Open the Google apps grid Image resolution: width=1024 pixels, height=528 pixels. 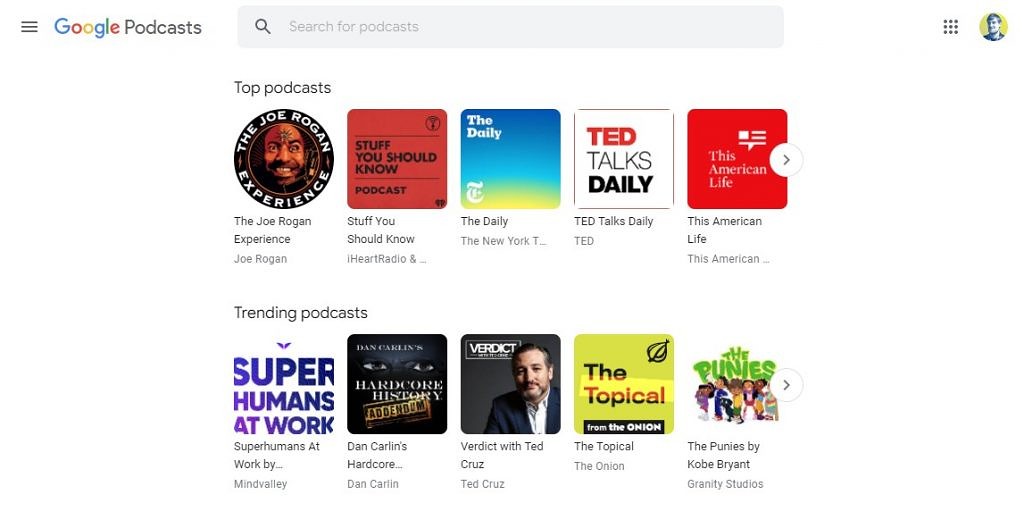coord(950,27)
